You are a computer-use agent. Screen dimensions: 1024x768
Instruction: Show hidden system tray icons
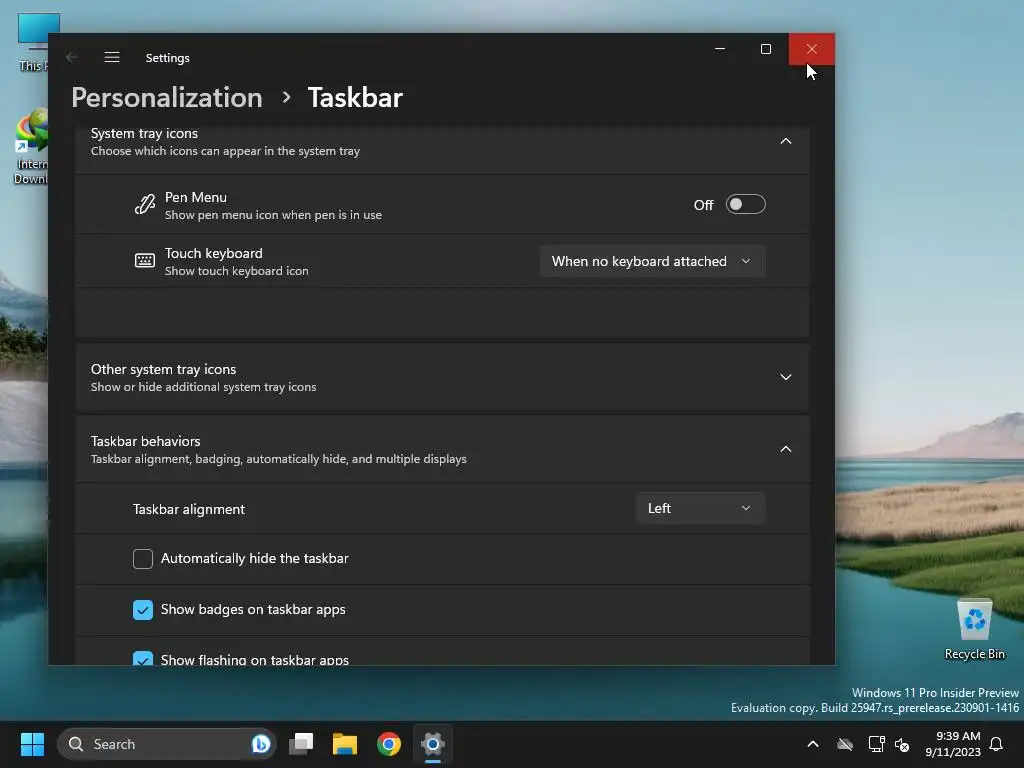point(813,744)
